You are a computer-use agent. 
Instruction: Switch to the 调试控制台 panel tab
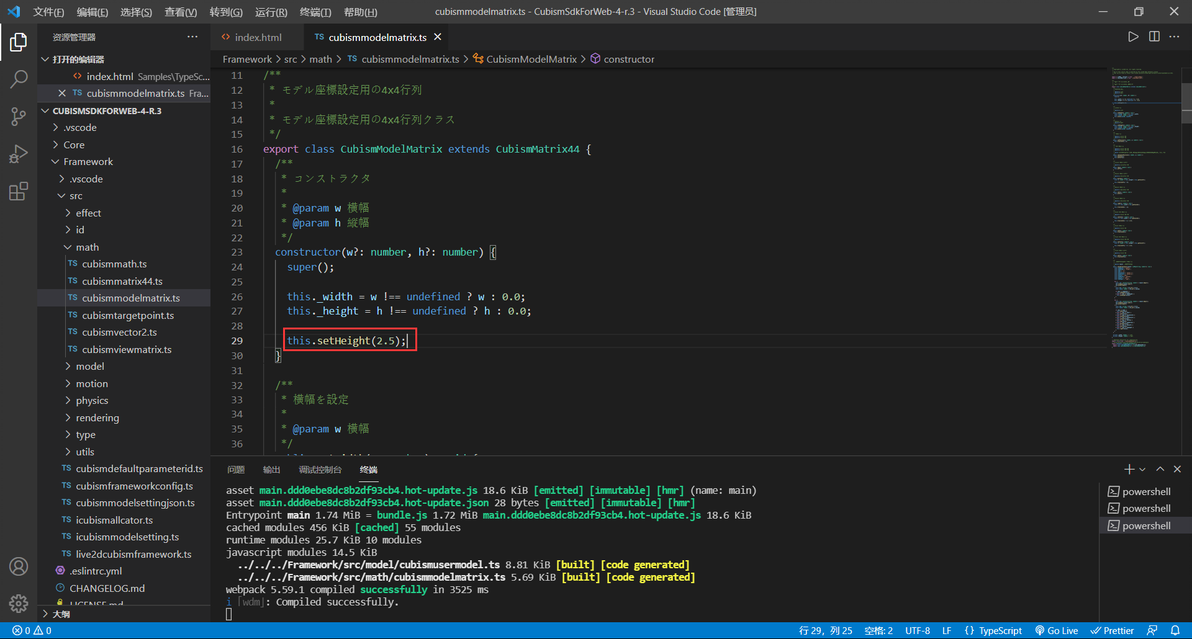pyautogui.click(x=320, y=470)
